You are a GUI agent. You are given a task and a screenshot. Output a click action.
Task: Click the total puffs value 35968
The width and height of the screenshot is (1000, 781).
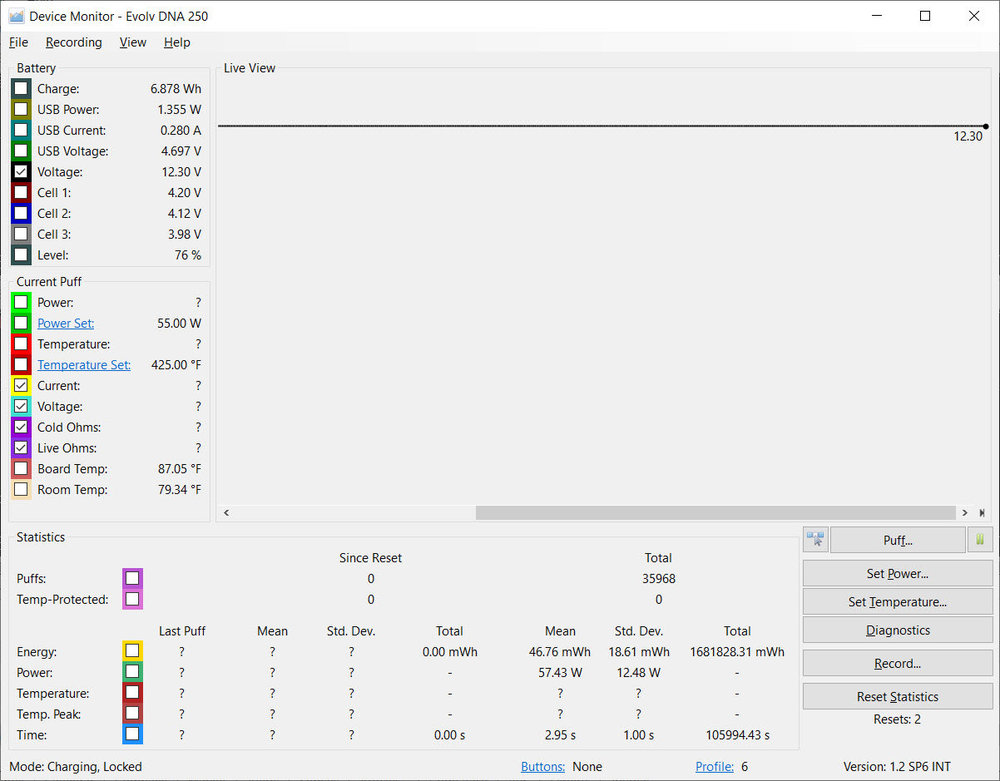659,578
